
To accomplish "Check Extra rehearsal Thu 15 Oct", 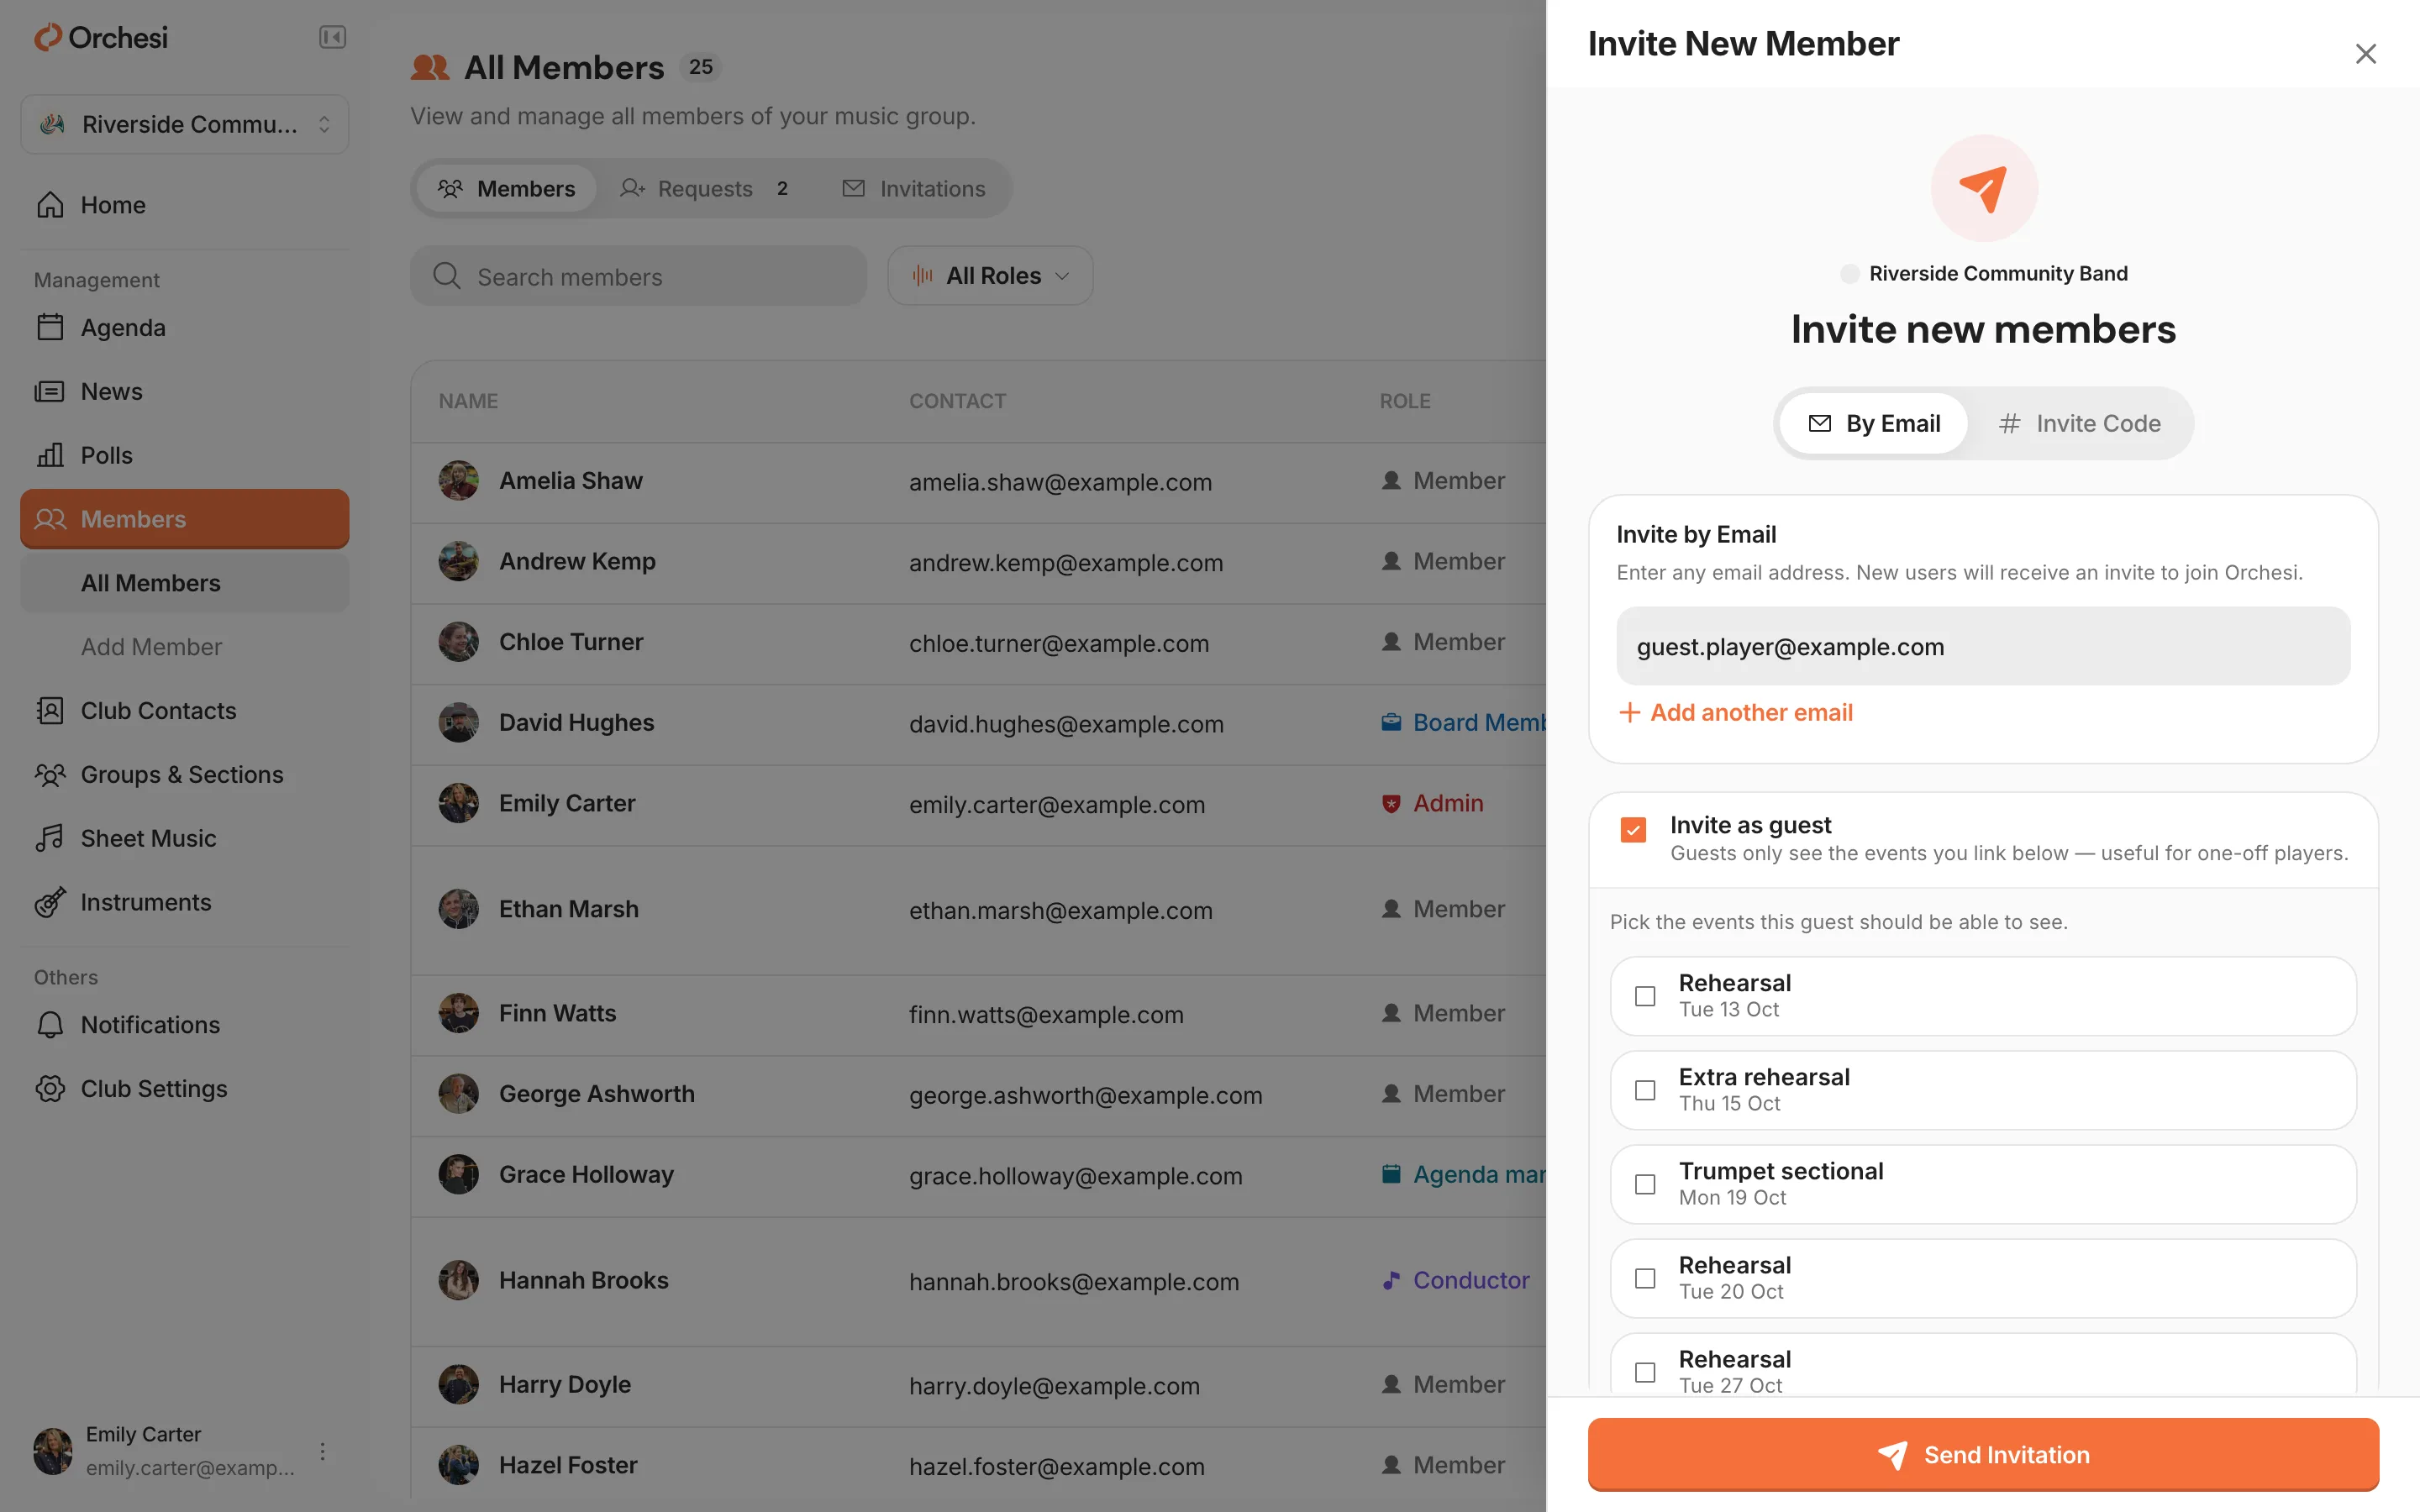I will tap(1645, 1090).
